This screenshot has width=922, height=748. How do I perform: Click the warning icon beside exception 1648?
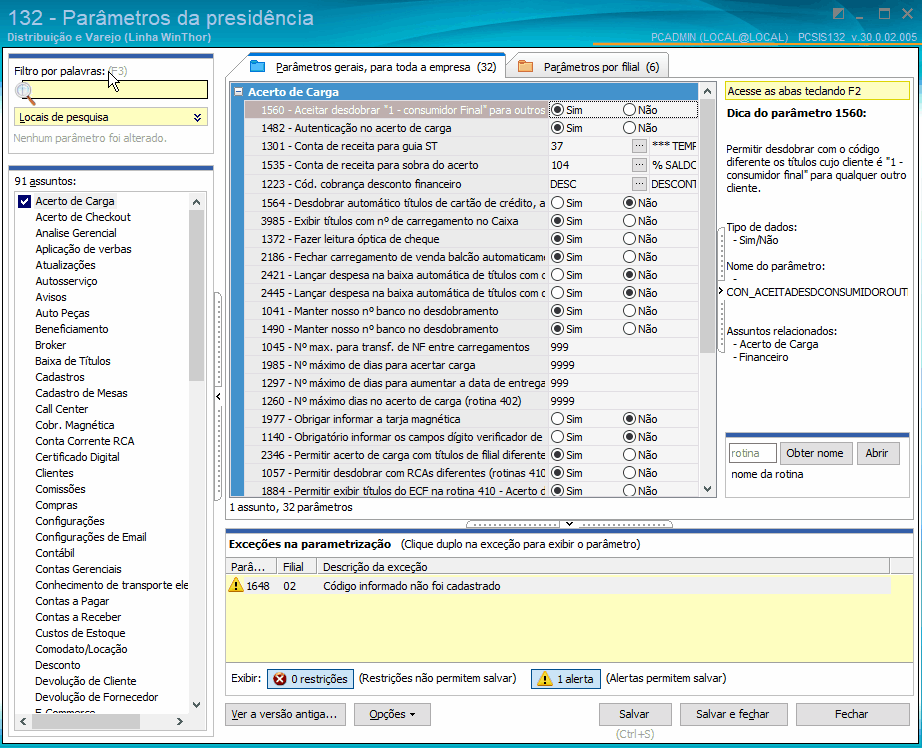[x=236, y=585]
